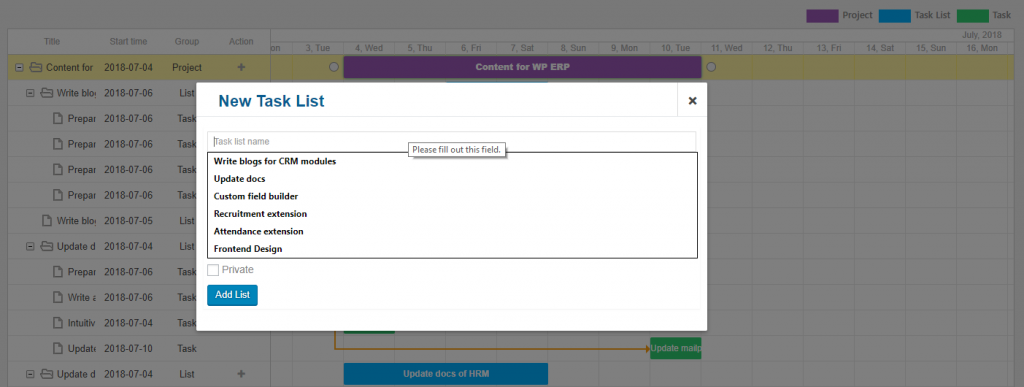The image size is (1024, 387).
Task: Click link circle right of 'Content for WP ERP' bar
Action: click(x=712, y=67)
